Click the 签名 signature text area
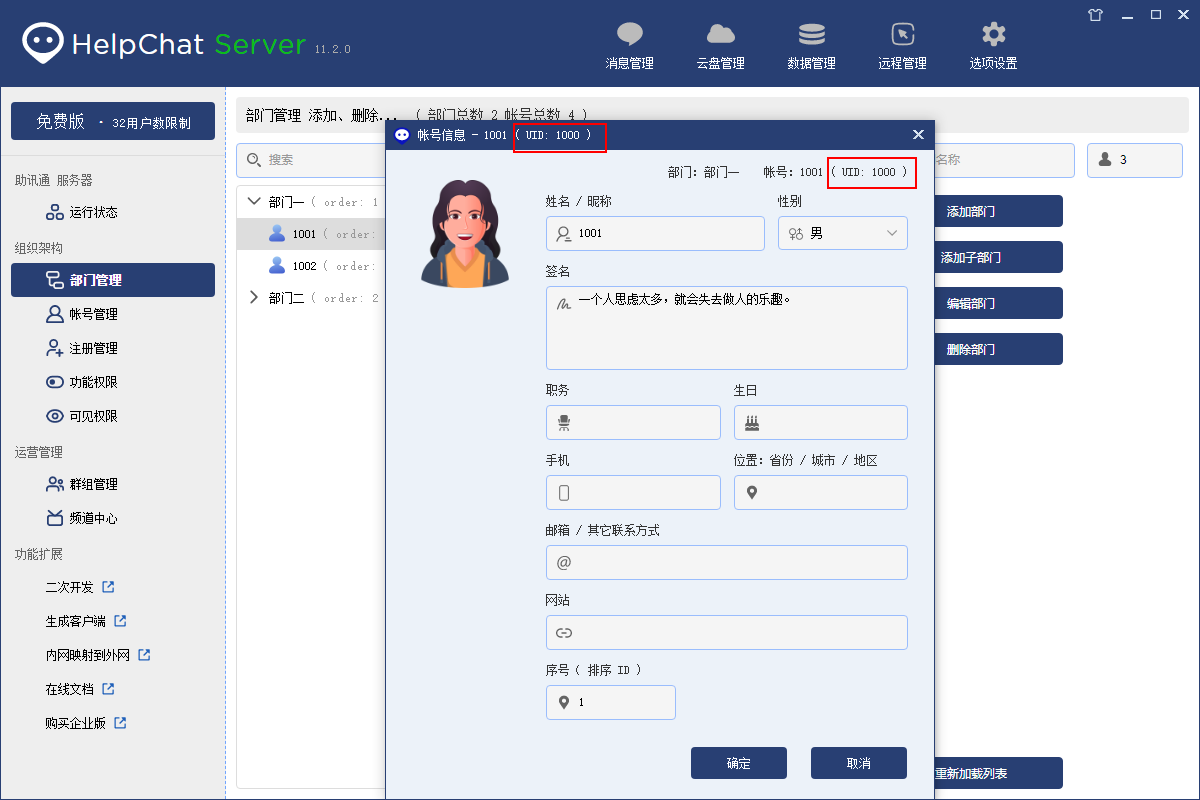This screenshot has height=800, width=1200. 727,328
